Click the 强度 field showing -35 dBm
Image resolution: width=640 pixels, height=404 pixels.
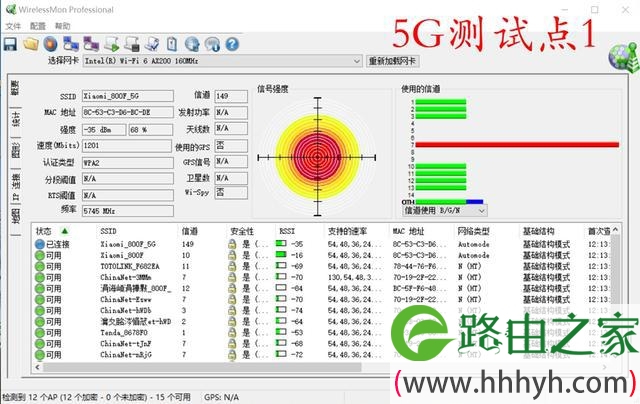[104, 130]
